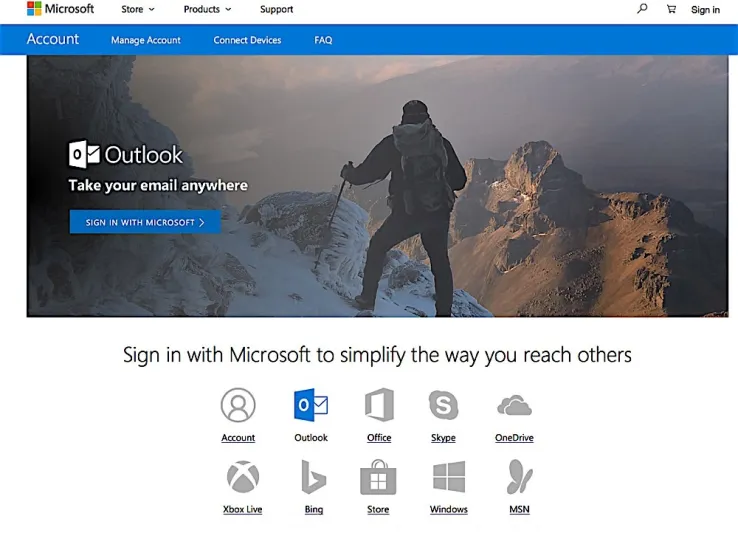Click the Microsoft logo in header

[60, 9]
